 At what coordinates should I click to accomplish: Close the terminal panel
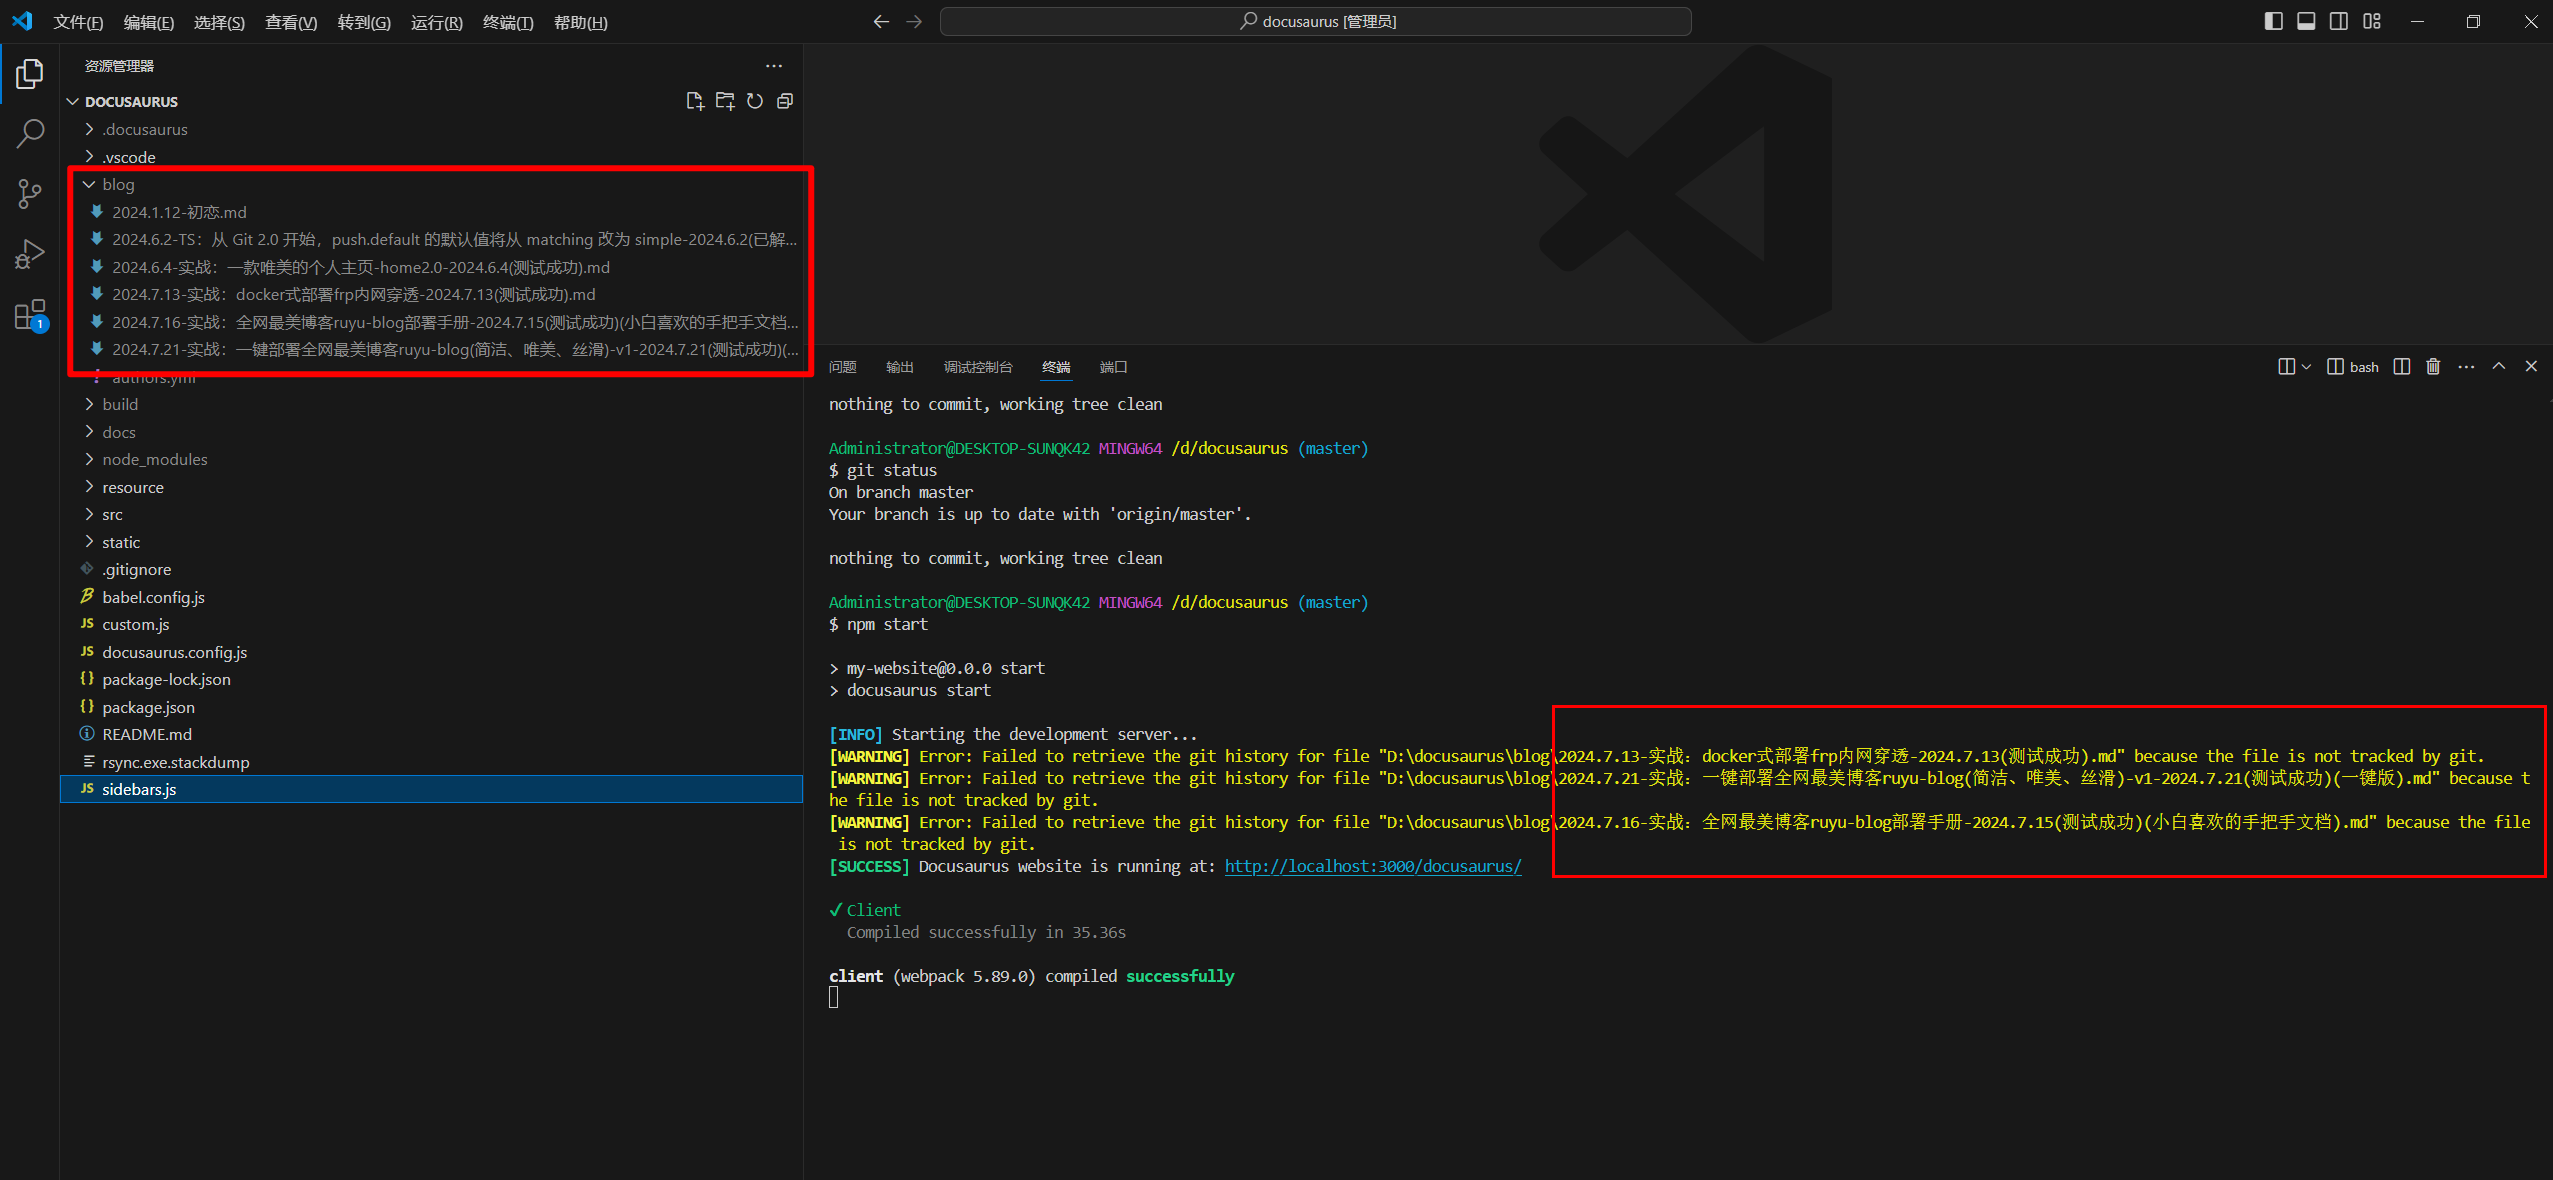click(2531, 366)
